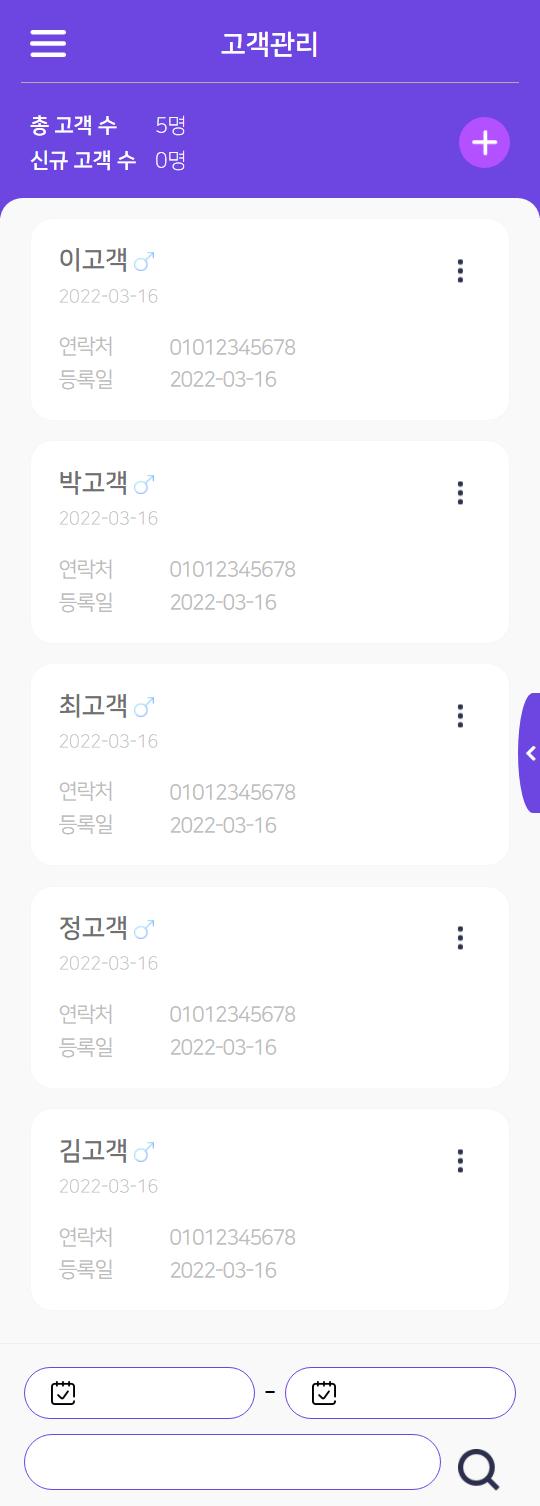
Task: Click the 고객관리 page title
Action: tap(270, 44)
